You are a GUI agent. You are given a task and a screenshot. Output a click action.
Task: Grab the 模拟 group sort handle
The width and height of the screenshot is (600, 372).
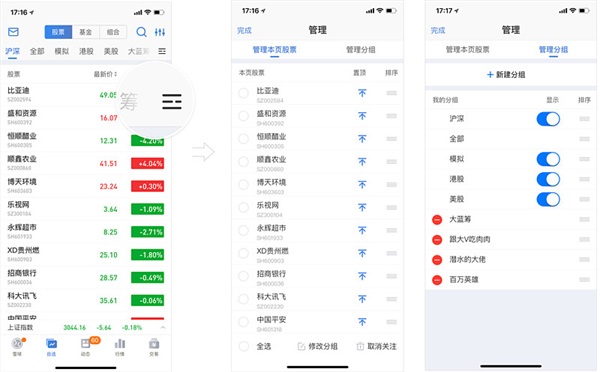pyautogui.click(x=584, y=159)
